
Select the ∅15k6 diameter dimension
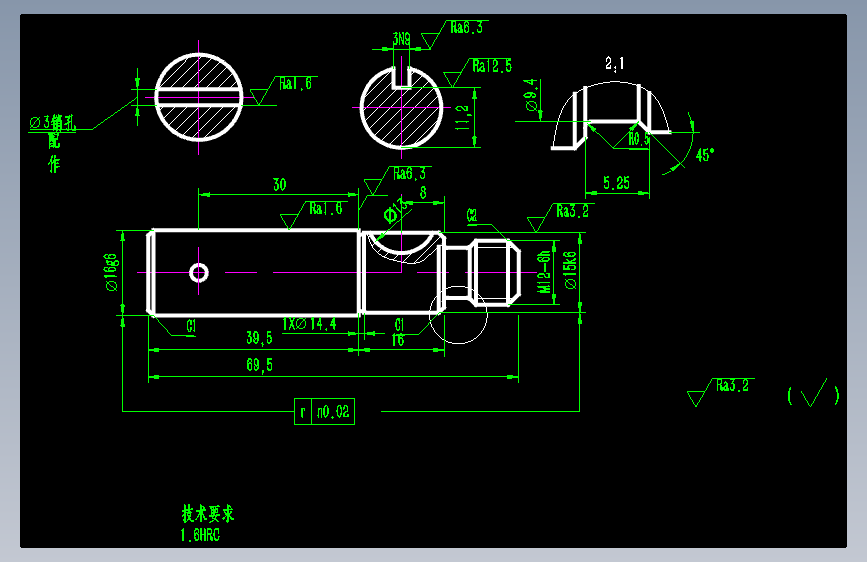click(x=570, y=270)
